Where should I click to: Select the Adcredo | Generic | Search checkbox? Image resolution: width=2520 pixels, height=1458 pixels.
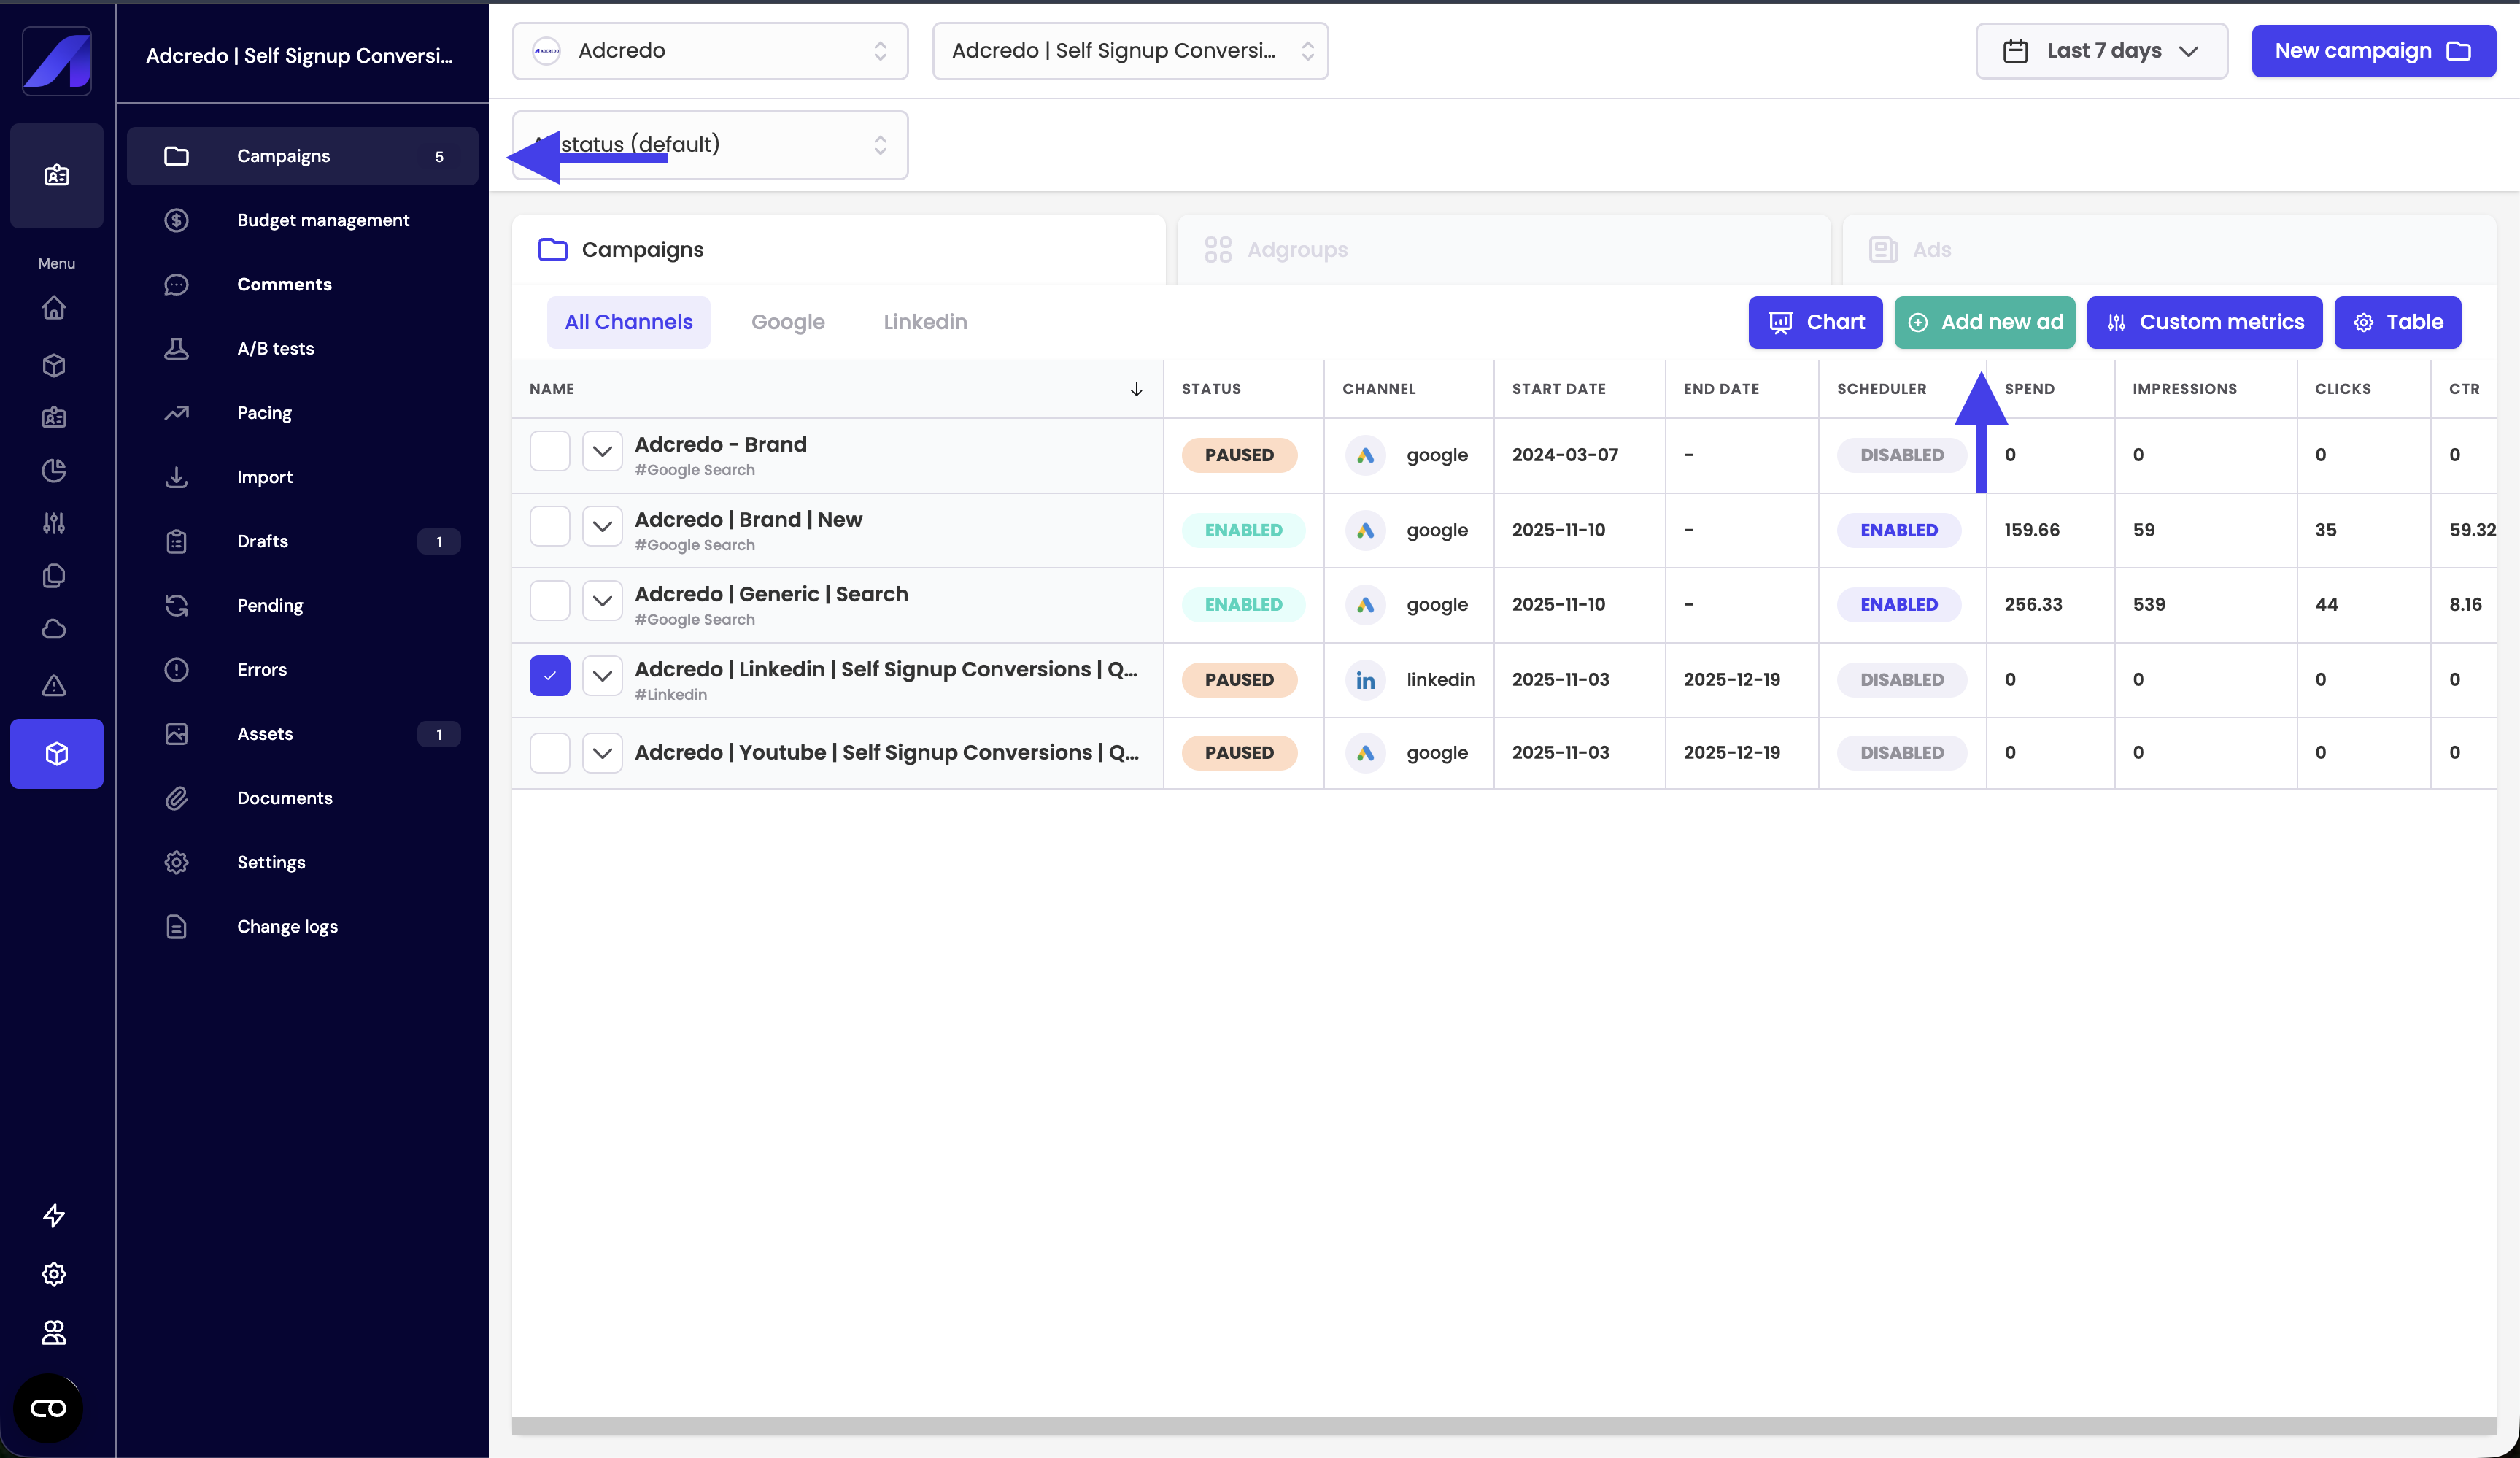[x=549, y=601]
